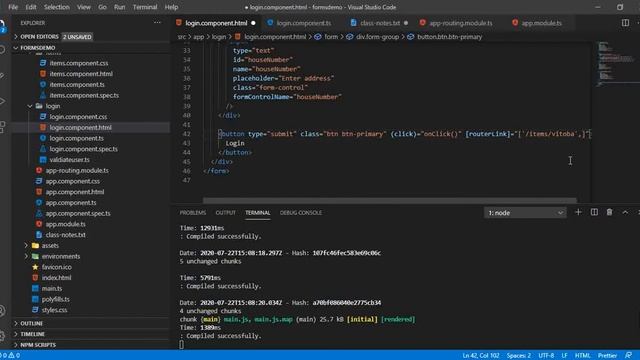Show the Output panel tab
This screenshot has height=360, width=640.
(x=225, y=213)
